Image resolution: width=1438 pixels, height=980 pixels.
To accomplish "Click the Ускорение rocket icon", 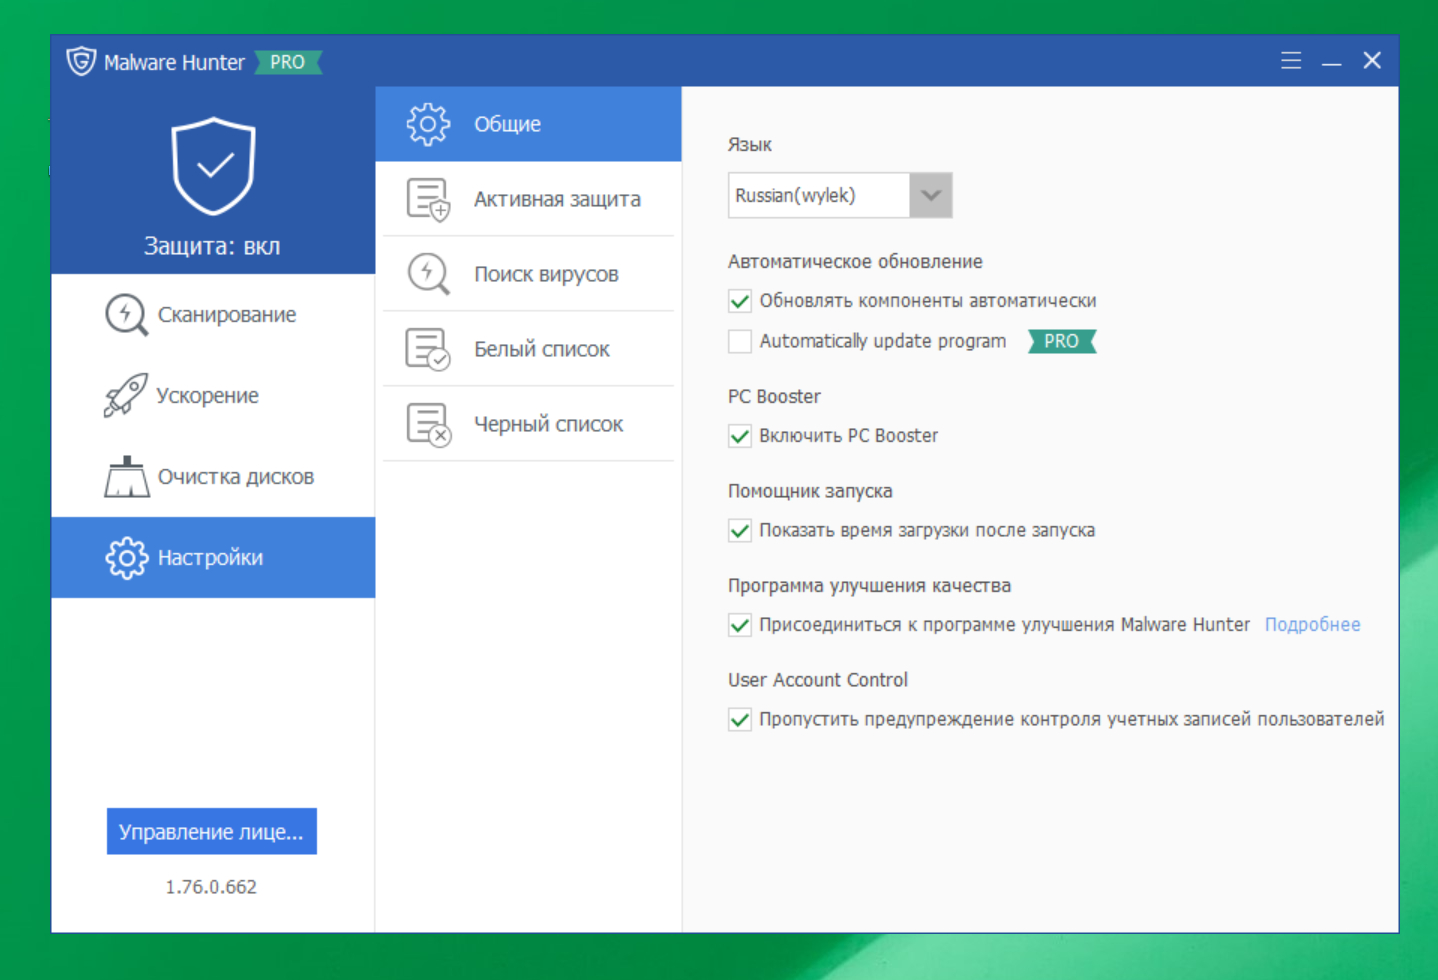I will coord(125,395).
